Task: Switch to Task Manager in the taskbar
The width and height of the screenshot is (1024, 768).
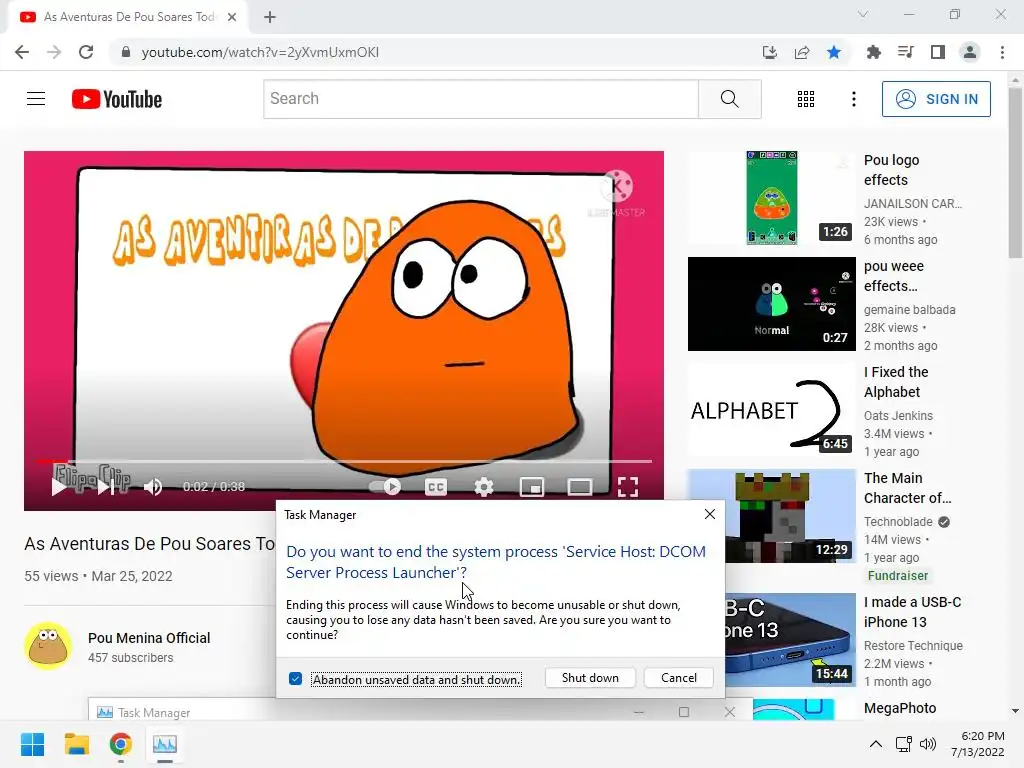Action: tap(165, 744)
